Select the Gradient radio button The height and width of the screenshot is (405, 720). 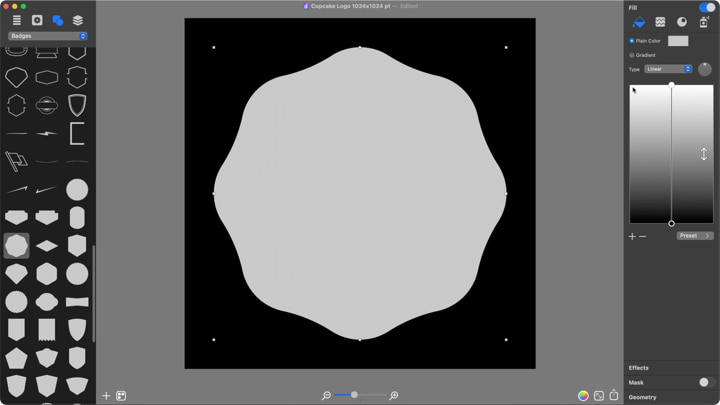click(x=632, y=55)
